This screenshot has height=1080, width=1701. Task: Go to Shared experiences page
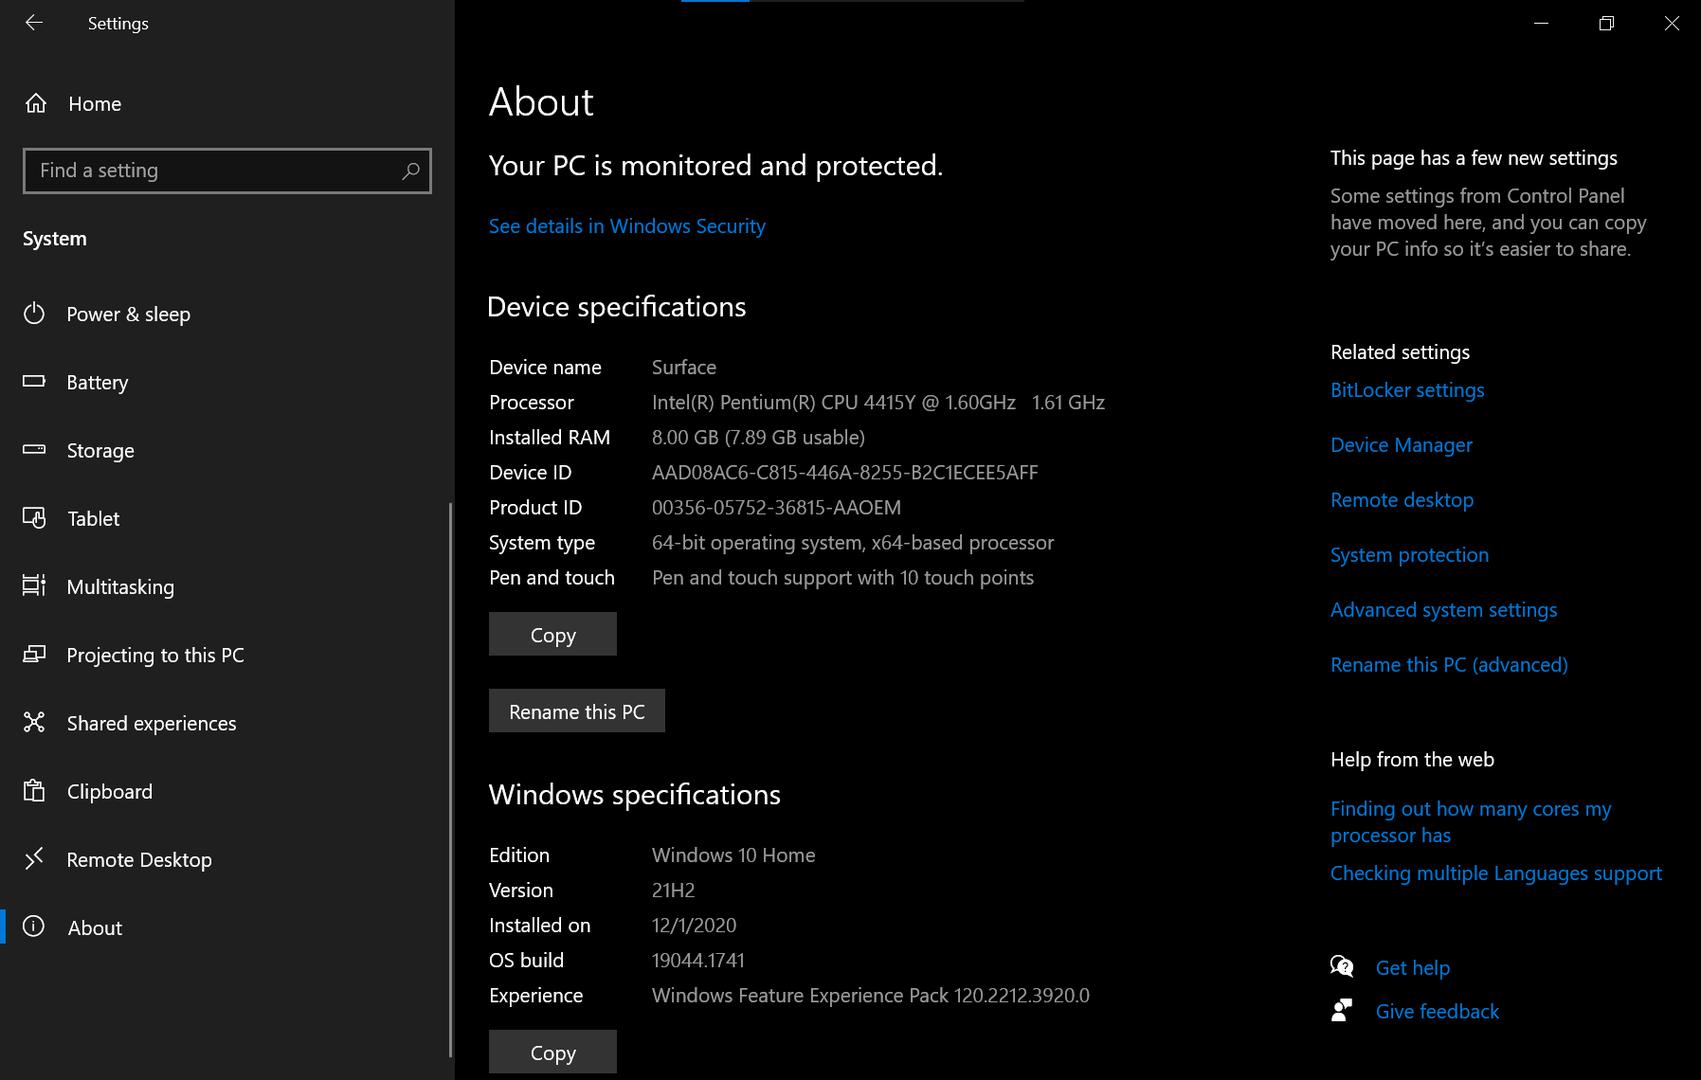[151, 723]
